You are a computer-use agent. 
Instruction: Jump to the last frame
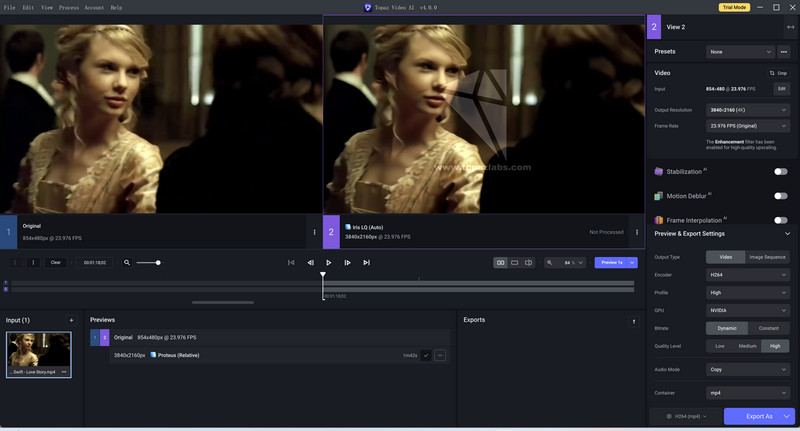pyautogui.click(x=366, y=263)
